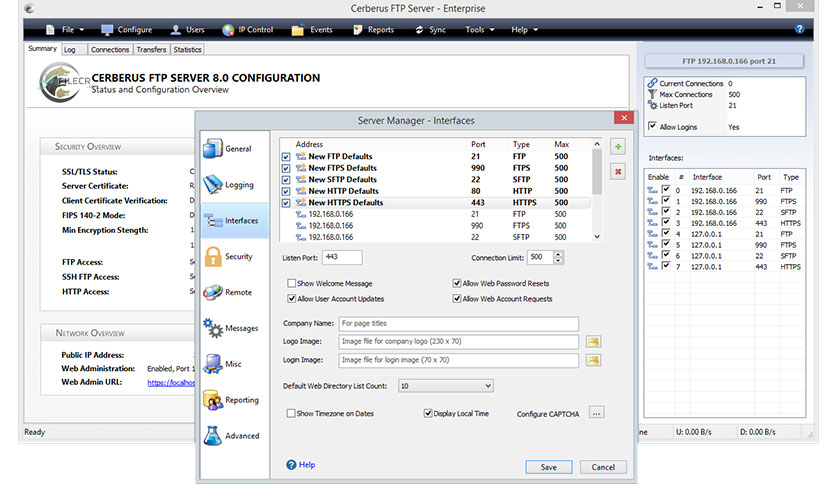Toggle New FTPS Defaults checkbox
Screen dimensions: 836x484
286,168
